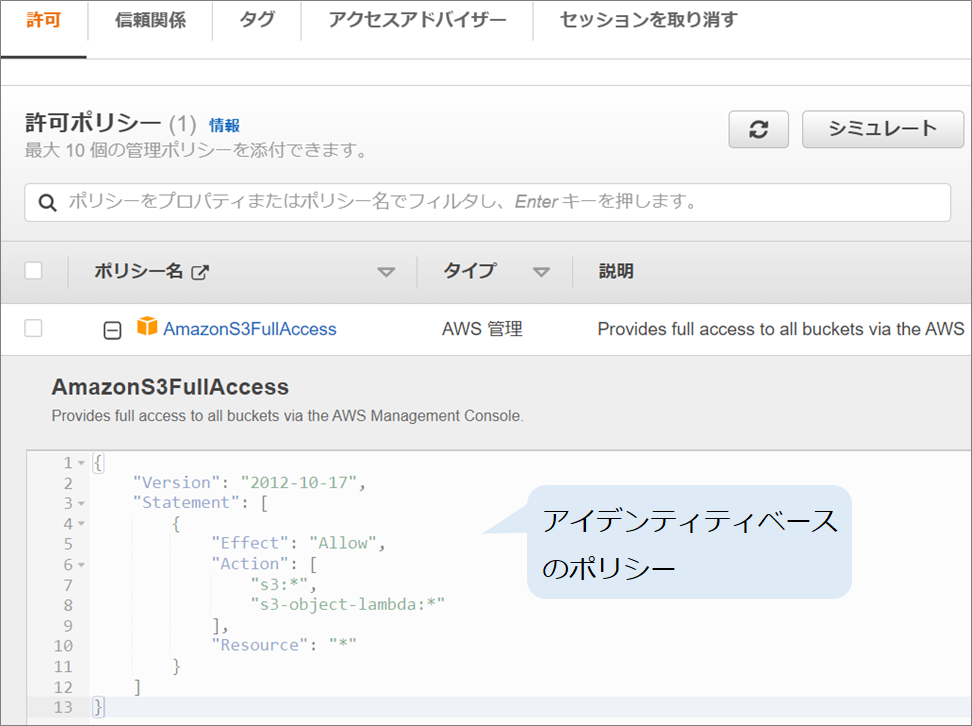Switch to the 信頼関係 tab

click(150, 20)
